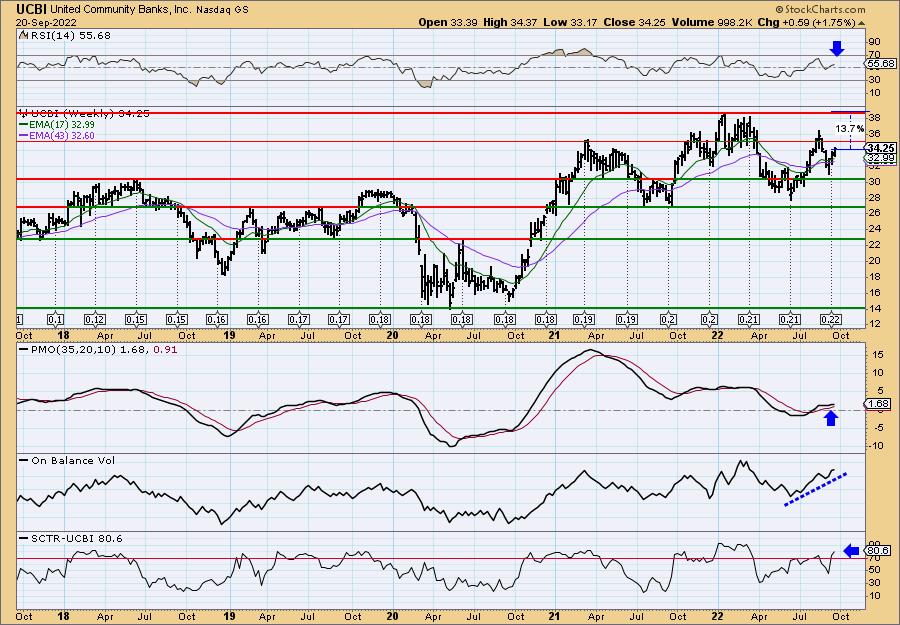Click the 55.68 RSI value tag on the right axis
The image size is (900, 625).
click(x=881, y=64)
